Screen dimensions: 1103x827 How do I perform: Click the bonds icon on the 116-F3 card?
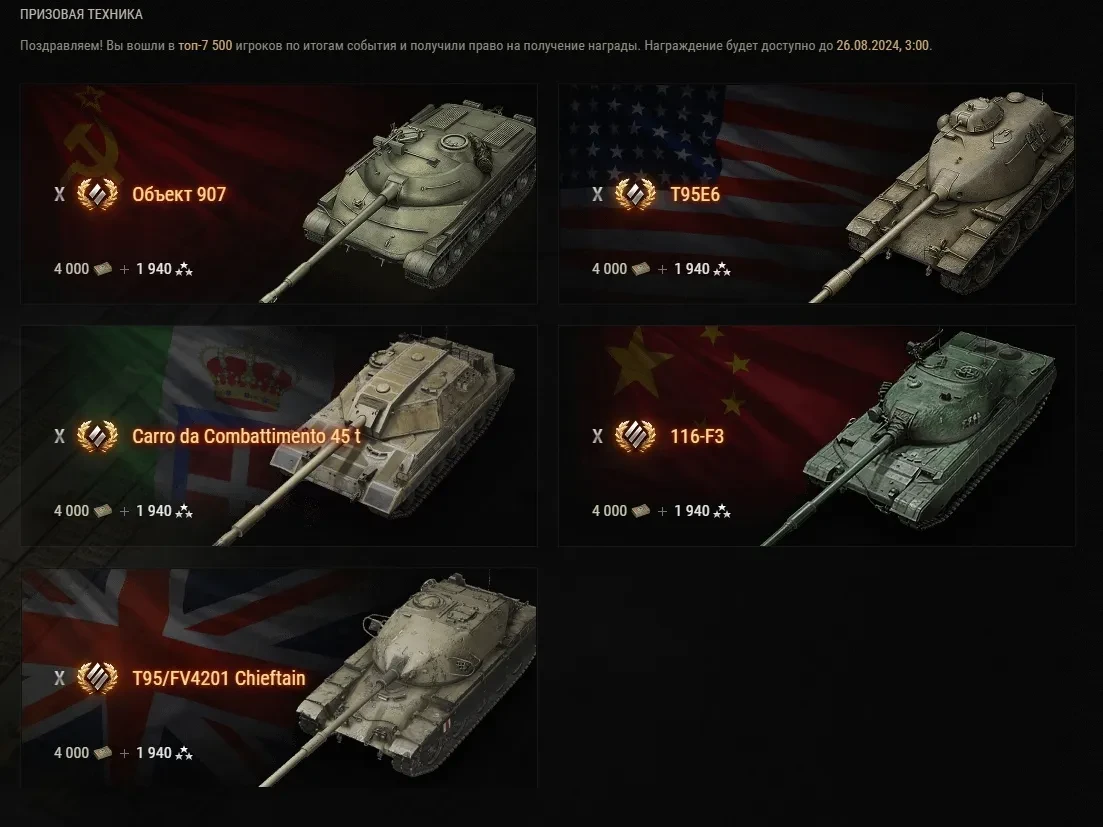[641, 511]
